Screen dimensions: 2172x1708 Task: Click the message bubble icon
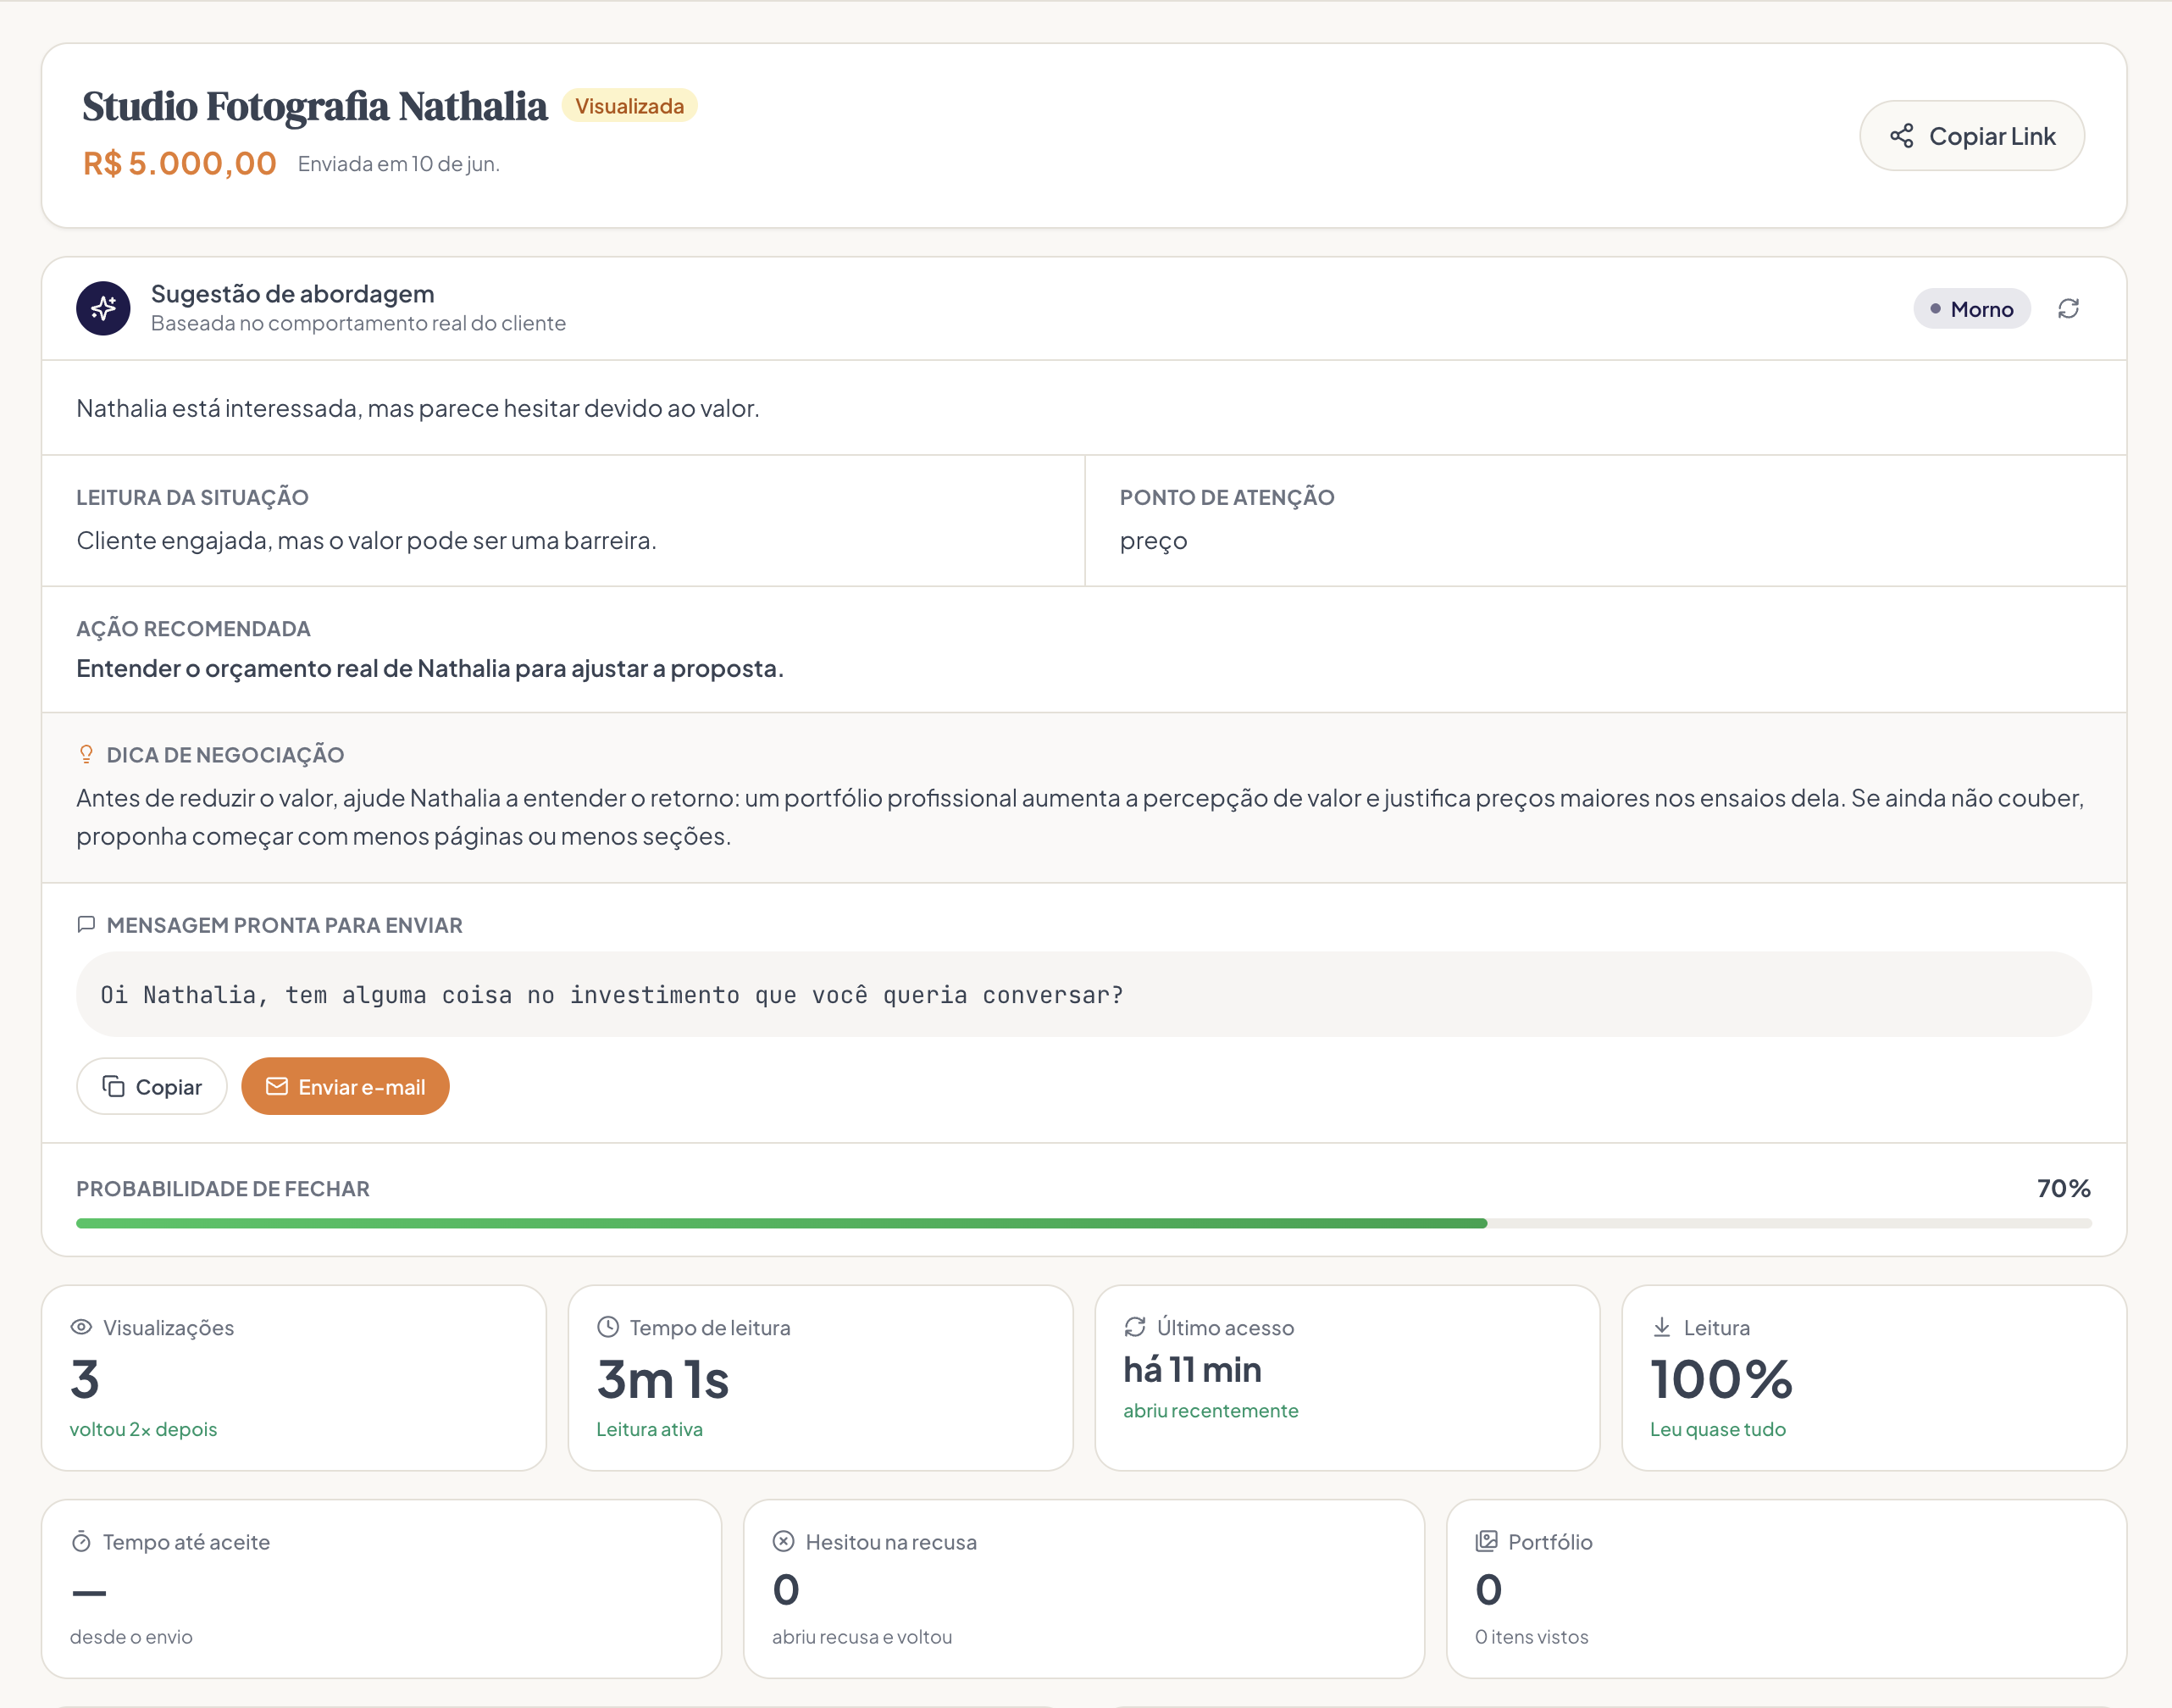point(86,924)
